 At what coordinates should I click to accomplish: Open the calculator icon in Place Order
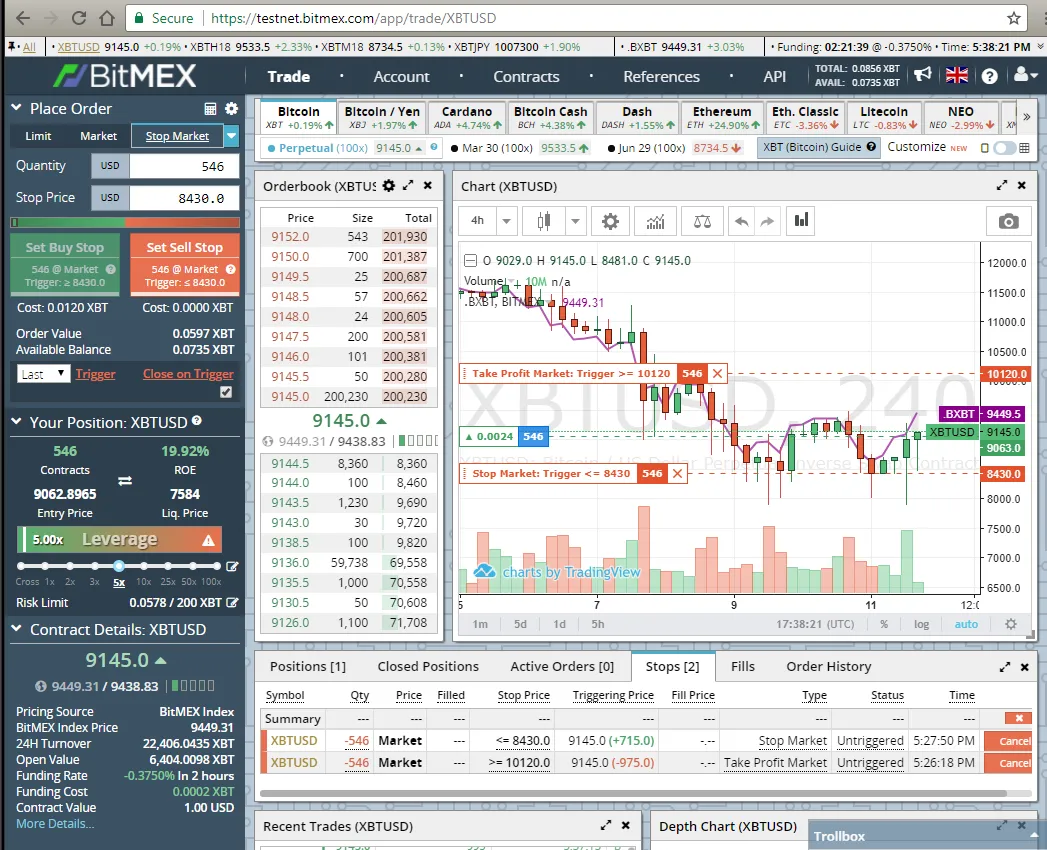tap(210, 109)
